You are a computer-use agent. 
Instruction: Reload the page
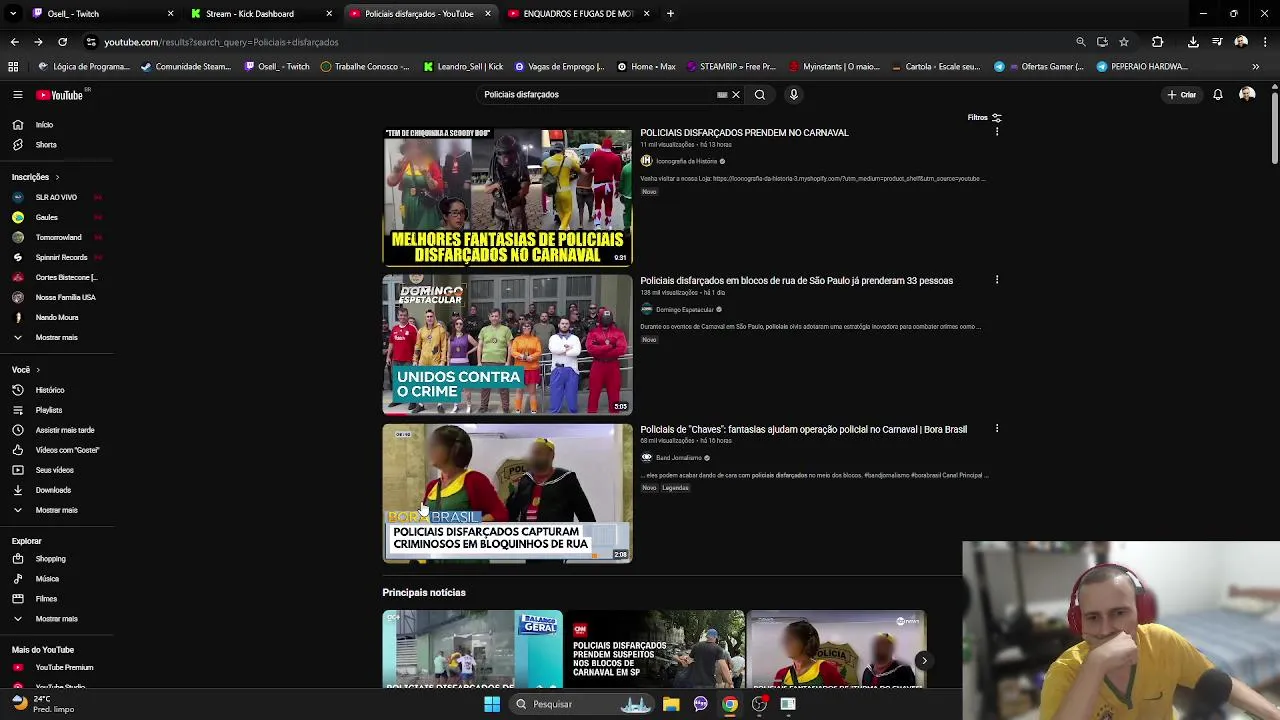[x=62, y=42]
